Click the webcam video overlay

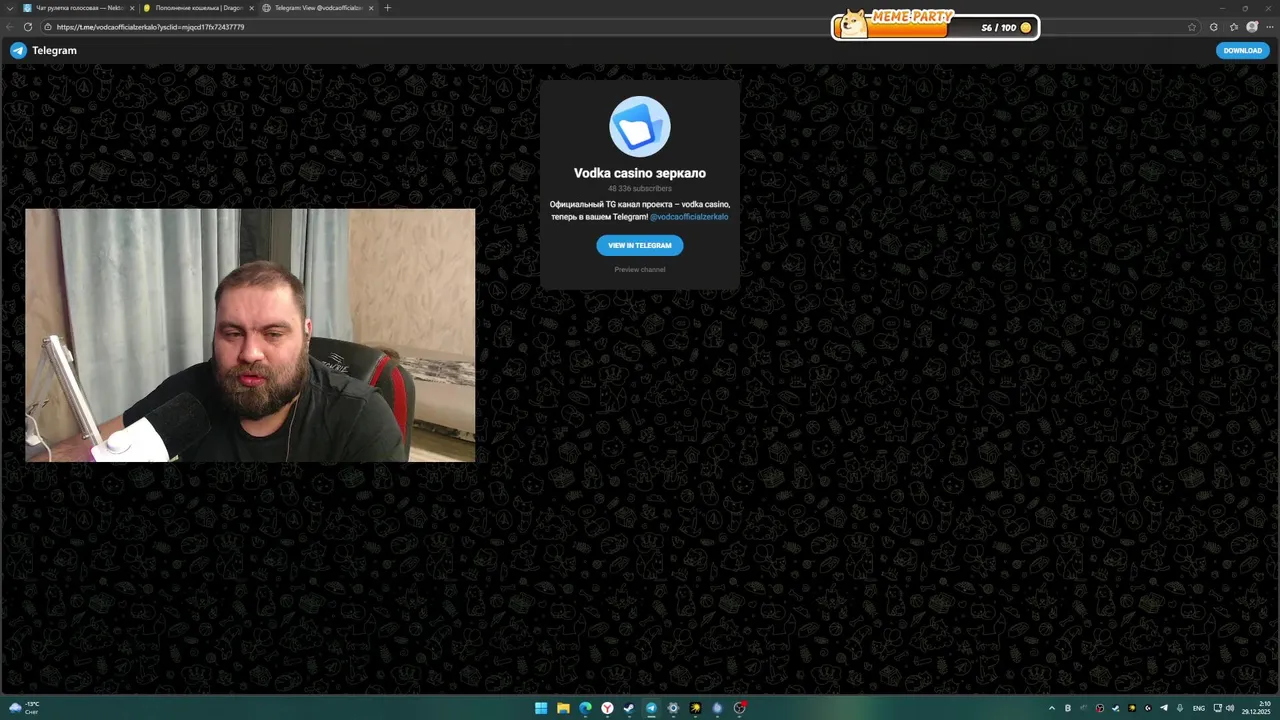click(250, 335)
